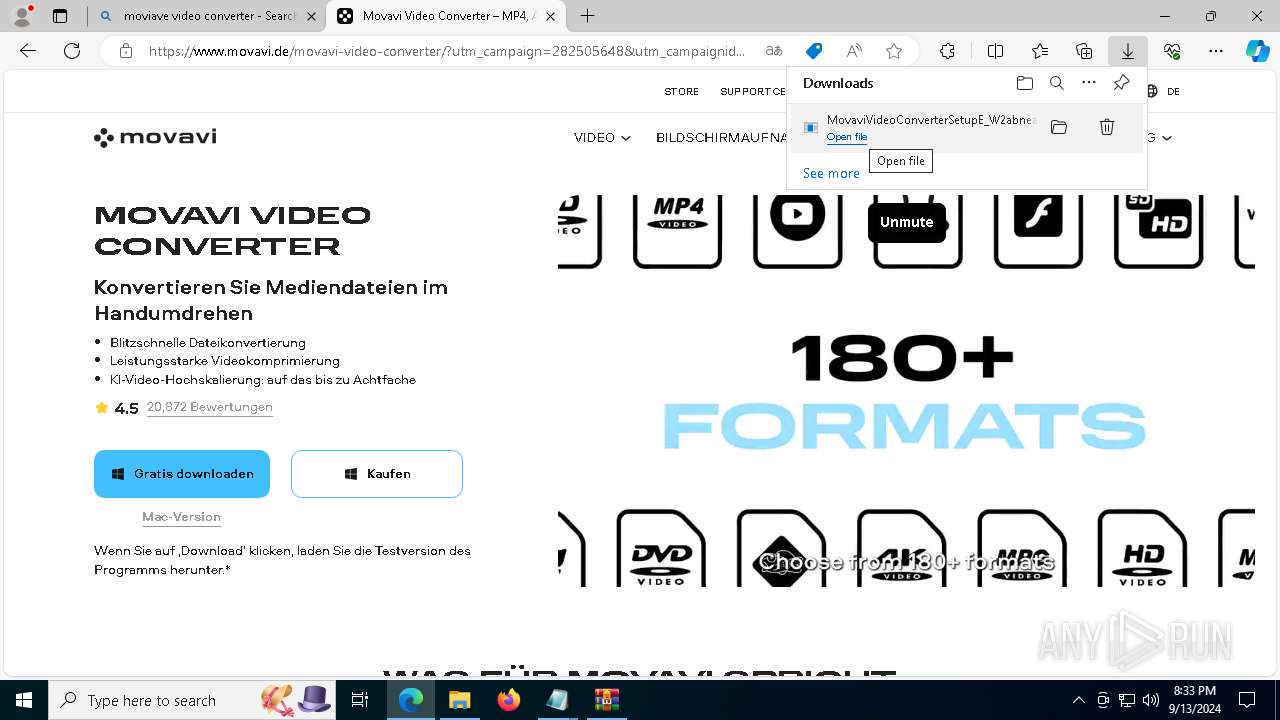
Task: Toggle split screen view
Action: tap(996, 51)
